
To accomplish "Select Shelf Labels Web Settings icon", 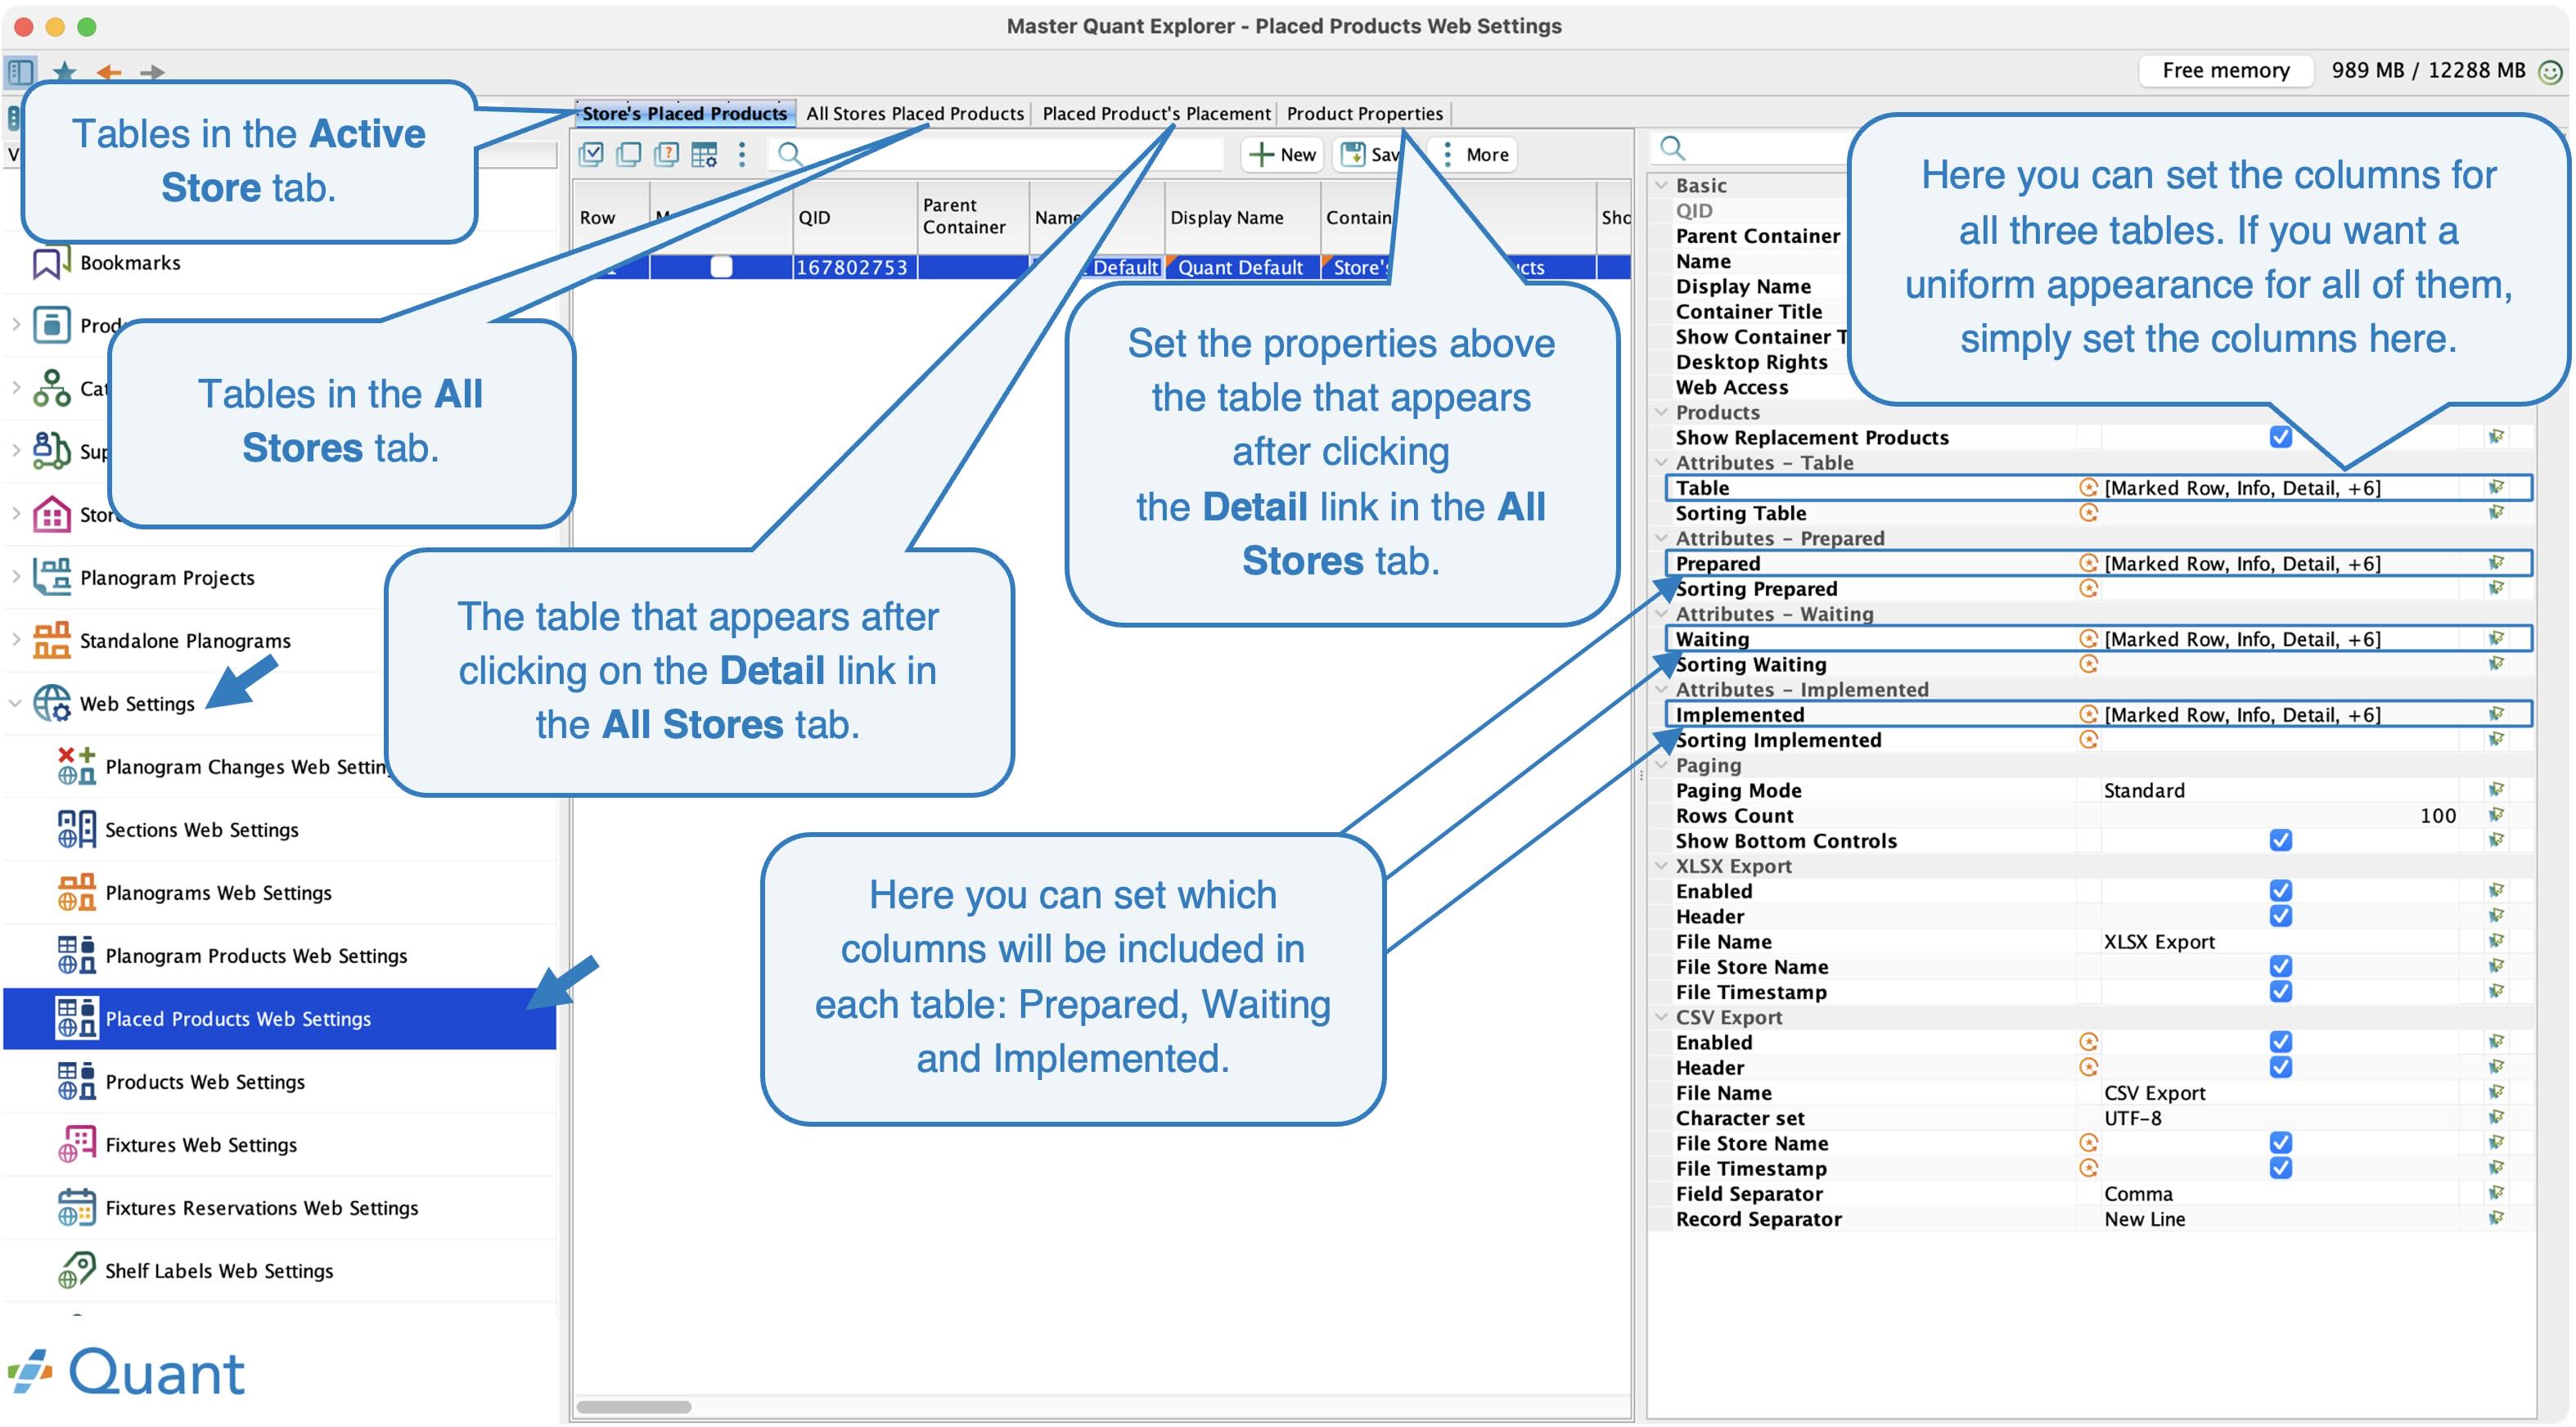I will tap(76, 1271).
